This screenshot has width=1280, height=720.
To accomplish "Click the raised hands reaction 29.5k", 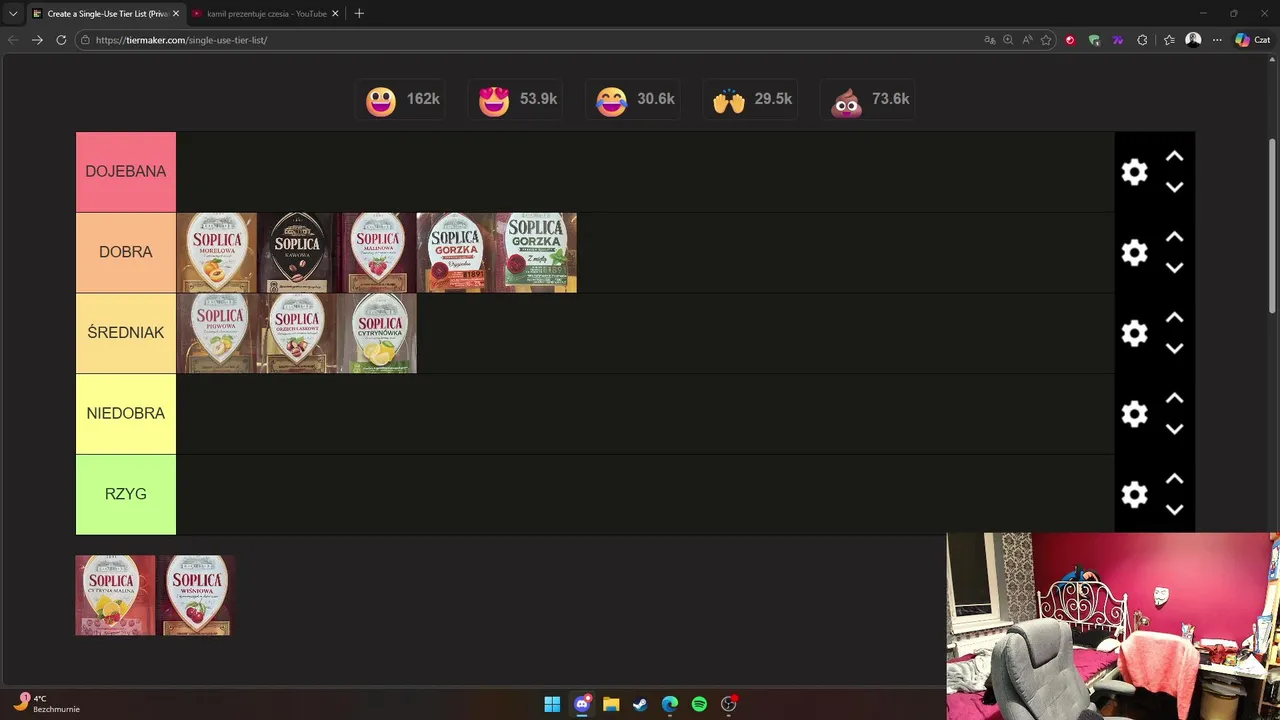I will 752,100.
